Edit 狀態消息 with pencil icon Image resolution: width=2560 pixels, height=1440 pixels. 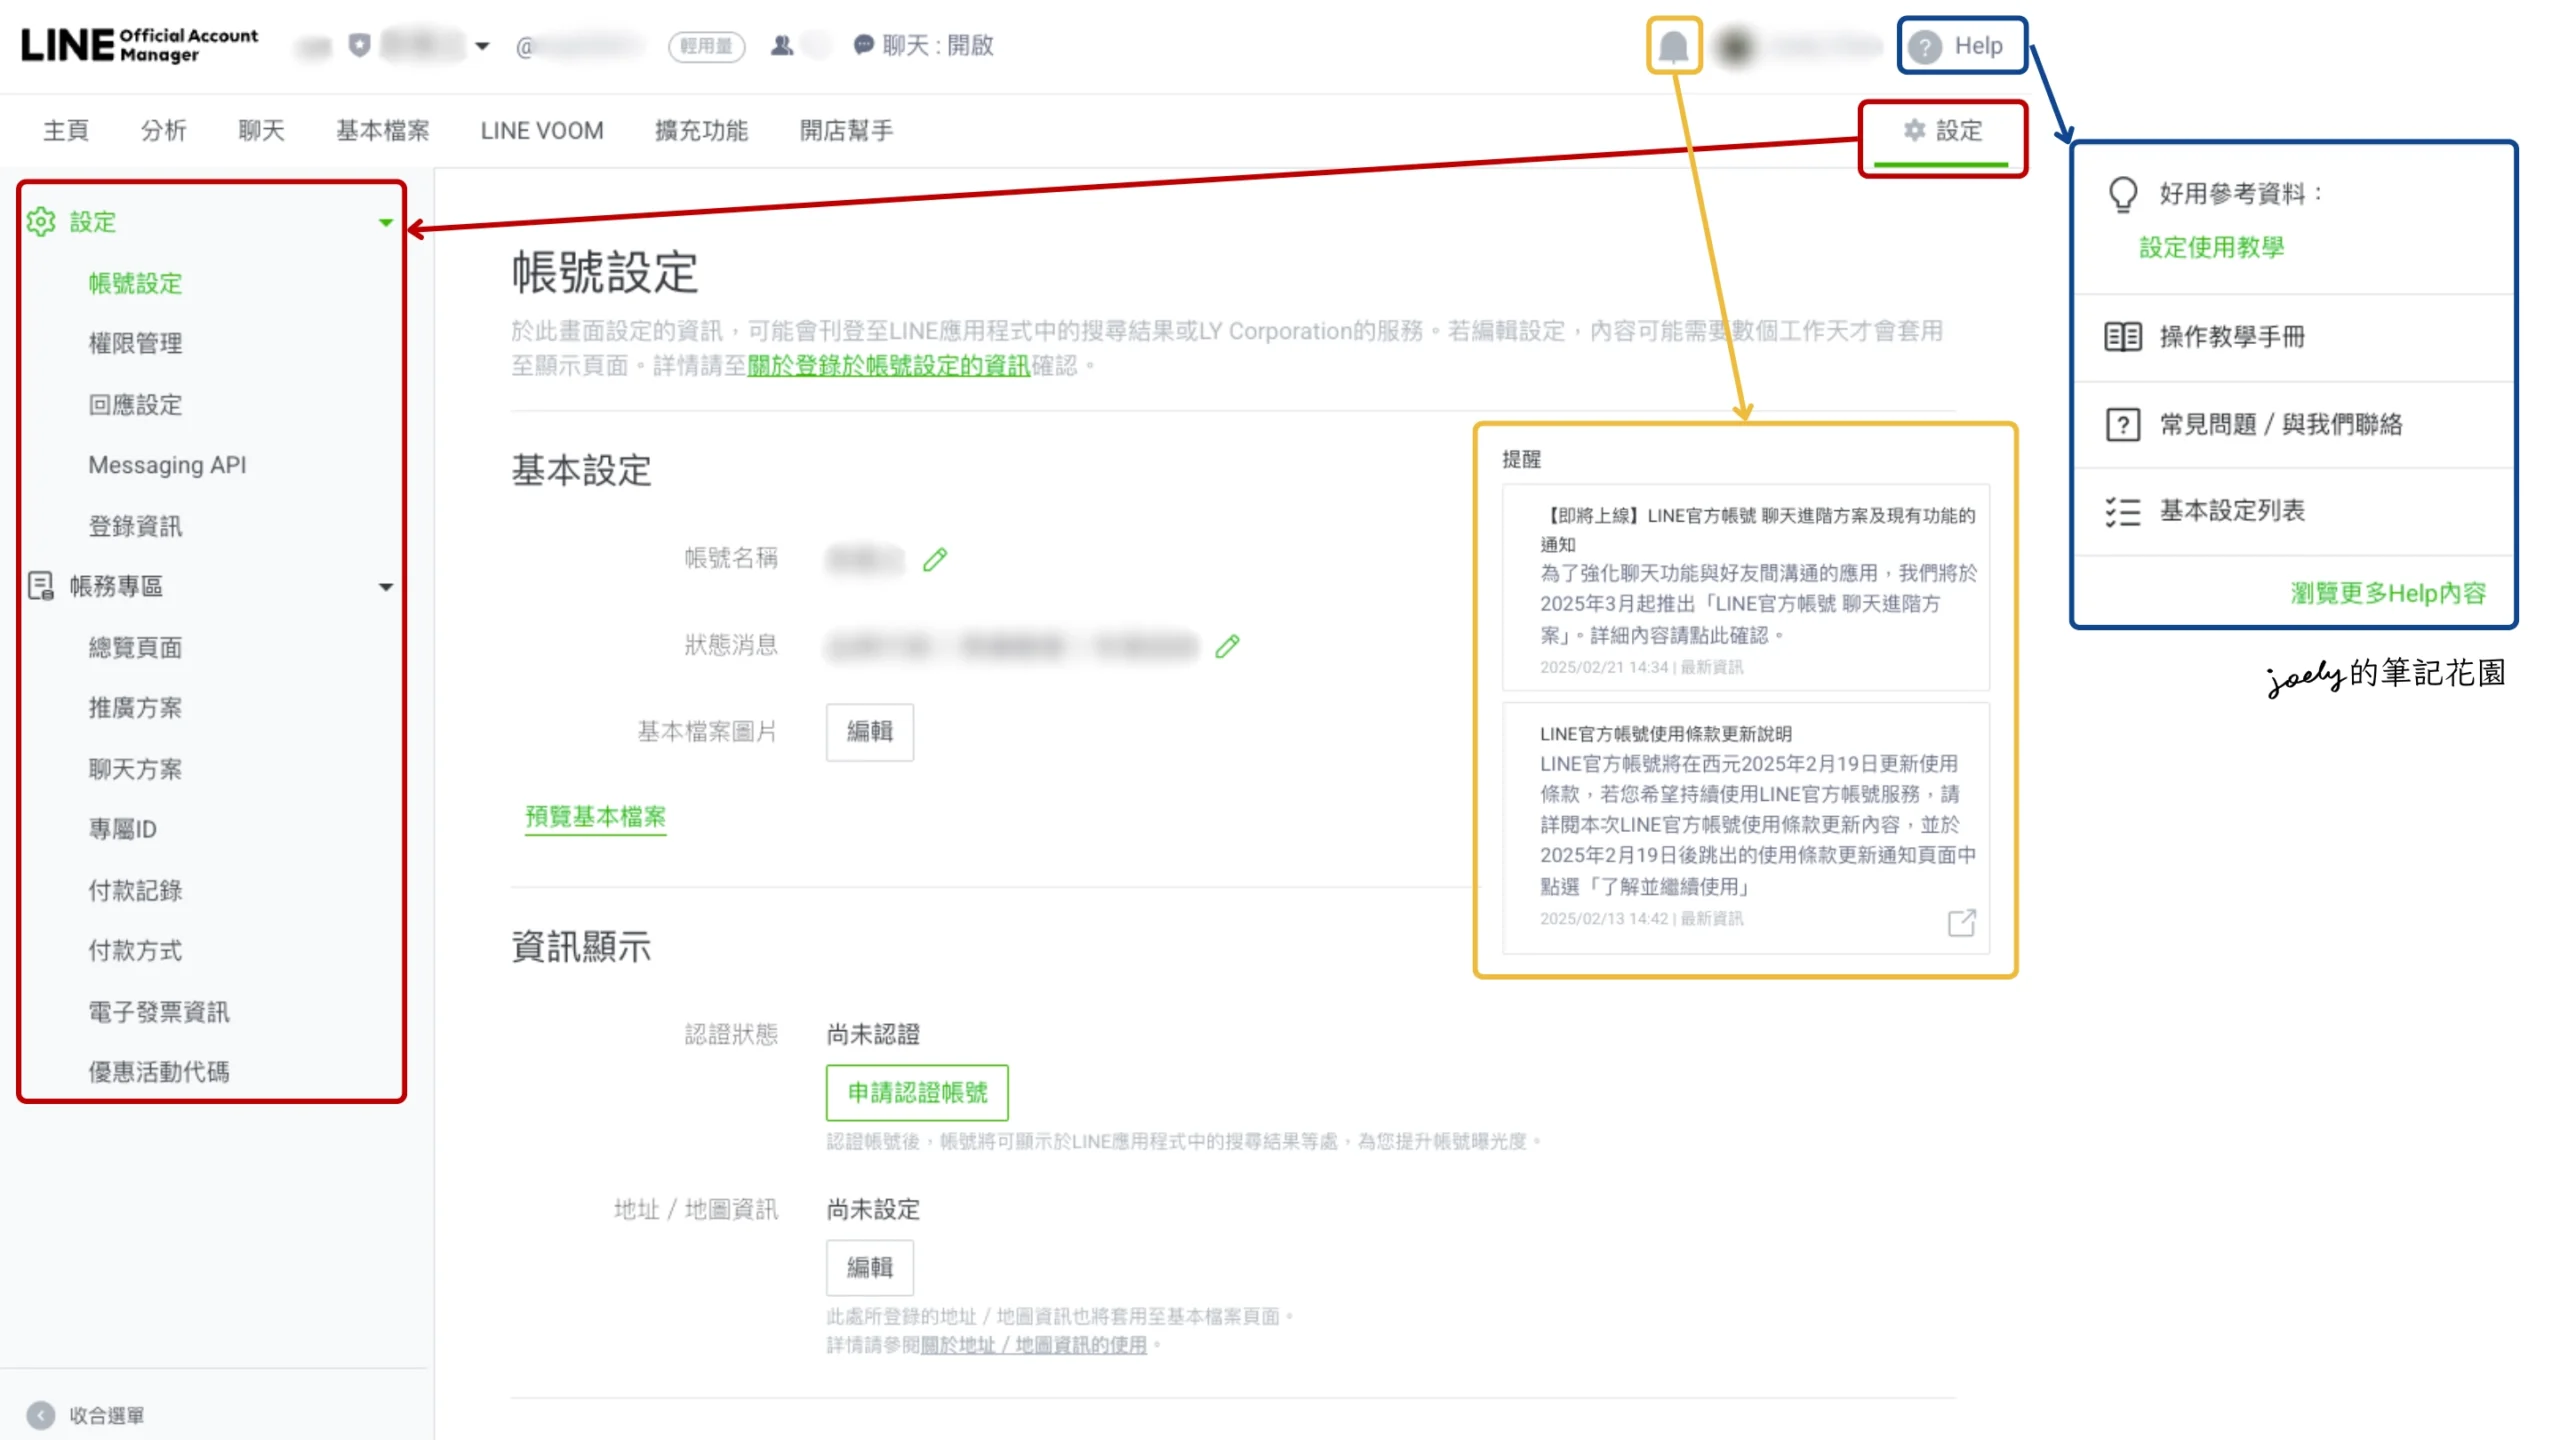pyautogui.click(x=1228, y=646)
